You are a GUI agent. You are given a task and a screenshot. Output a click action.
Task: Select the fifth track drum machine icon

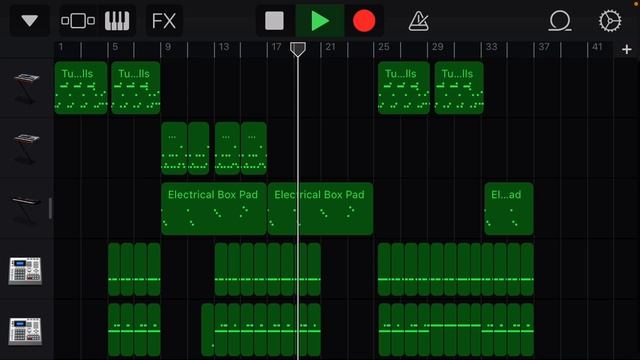tap(25, 331)
